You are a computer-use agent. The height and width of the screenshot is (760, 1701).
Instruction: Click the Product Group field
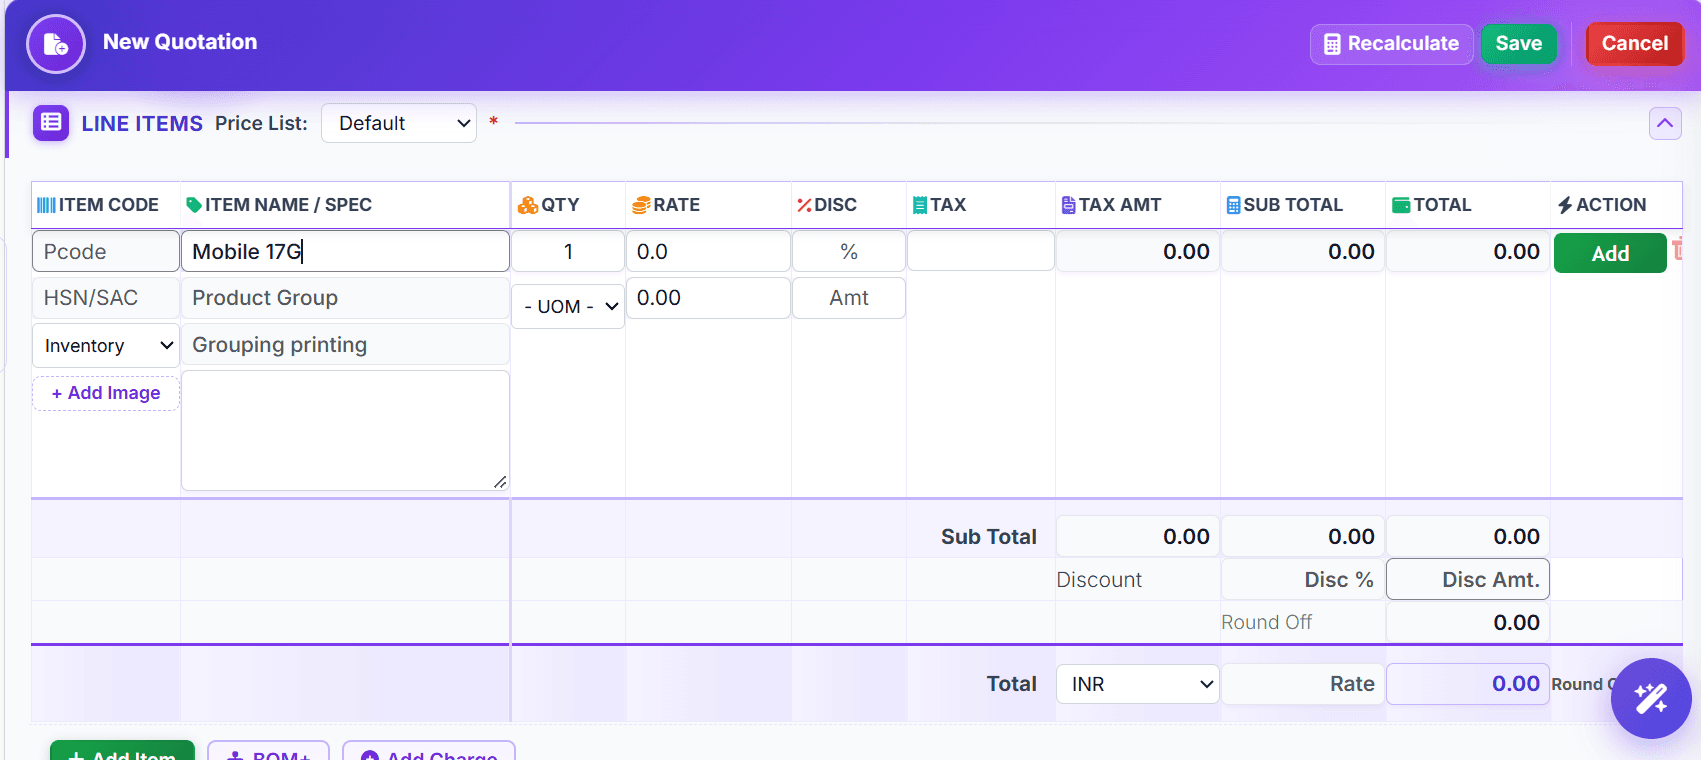[x=345, y=298]
